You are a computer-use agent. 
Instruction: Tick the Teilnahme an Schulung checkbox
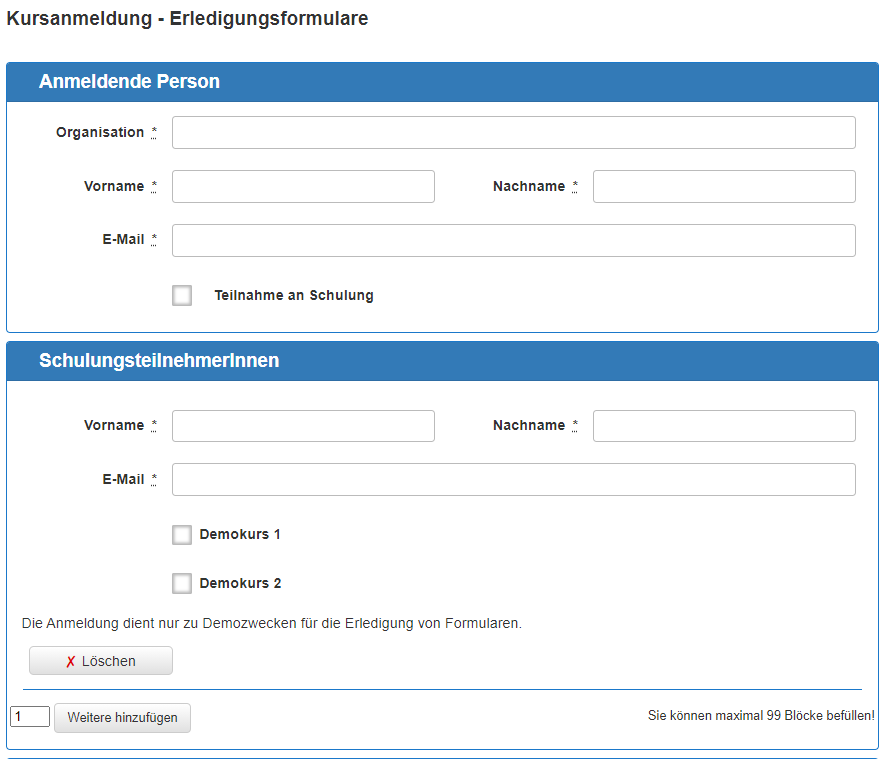click(x=182, y=295)
